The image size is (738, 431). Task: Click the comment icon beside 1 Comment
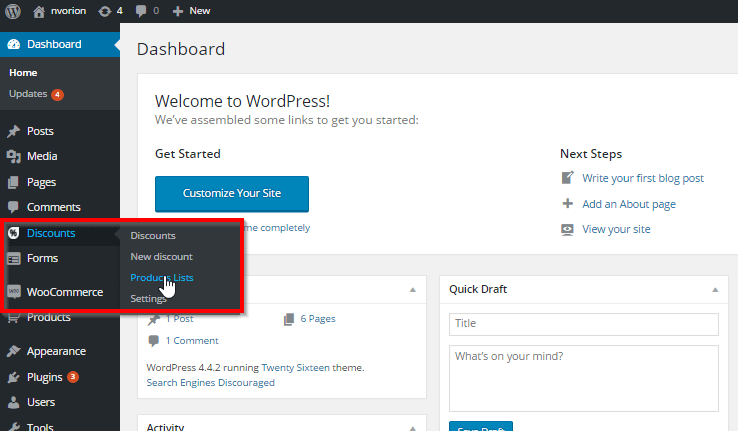[x=153, y=341]
